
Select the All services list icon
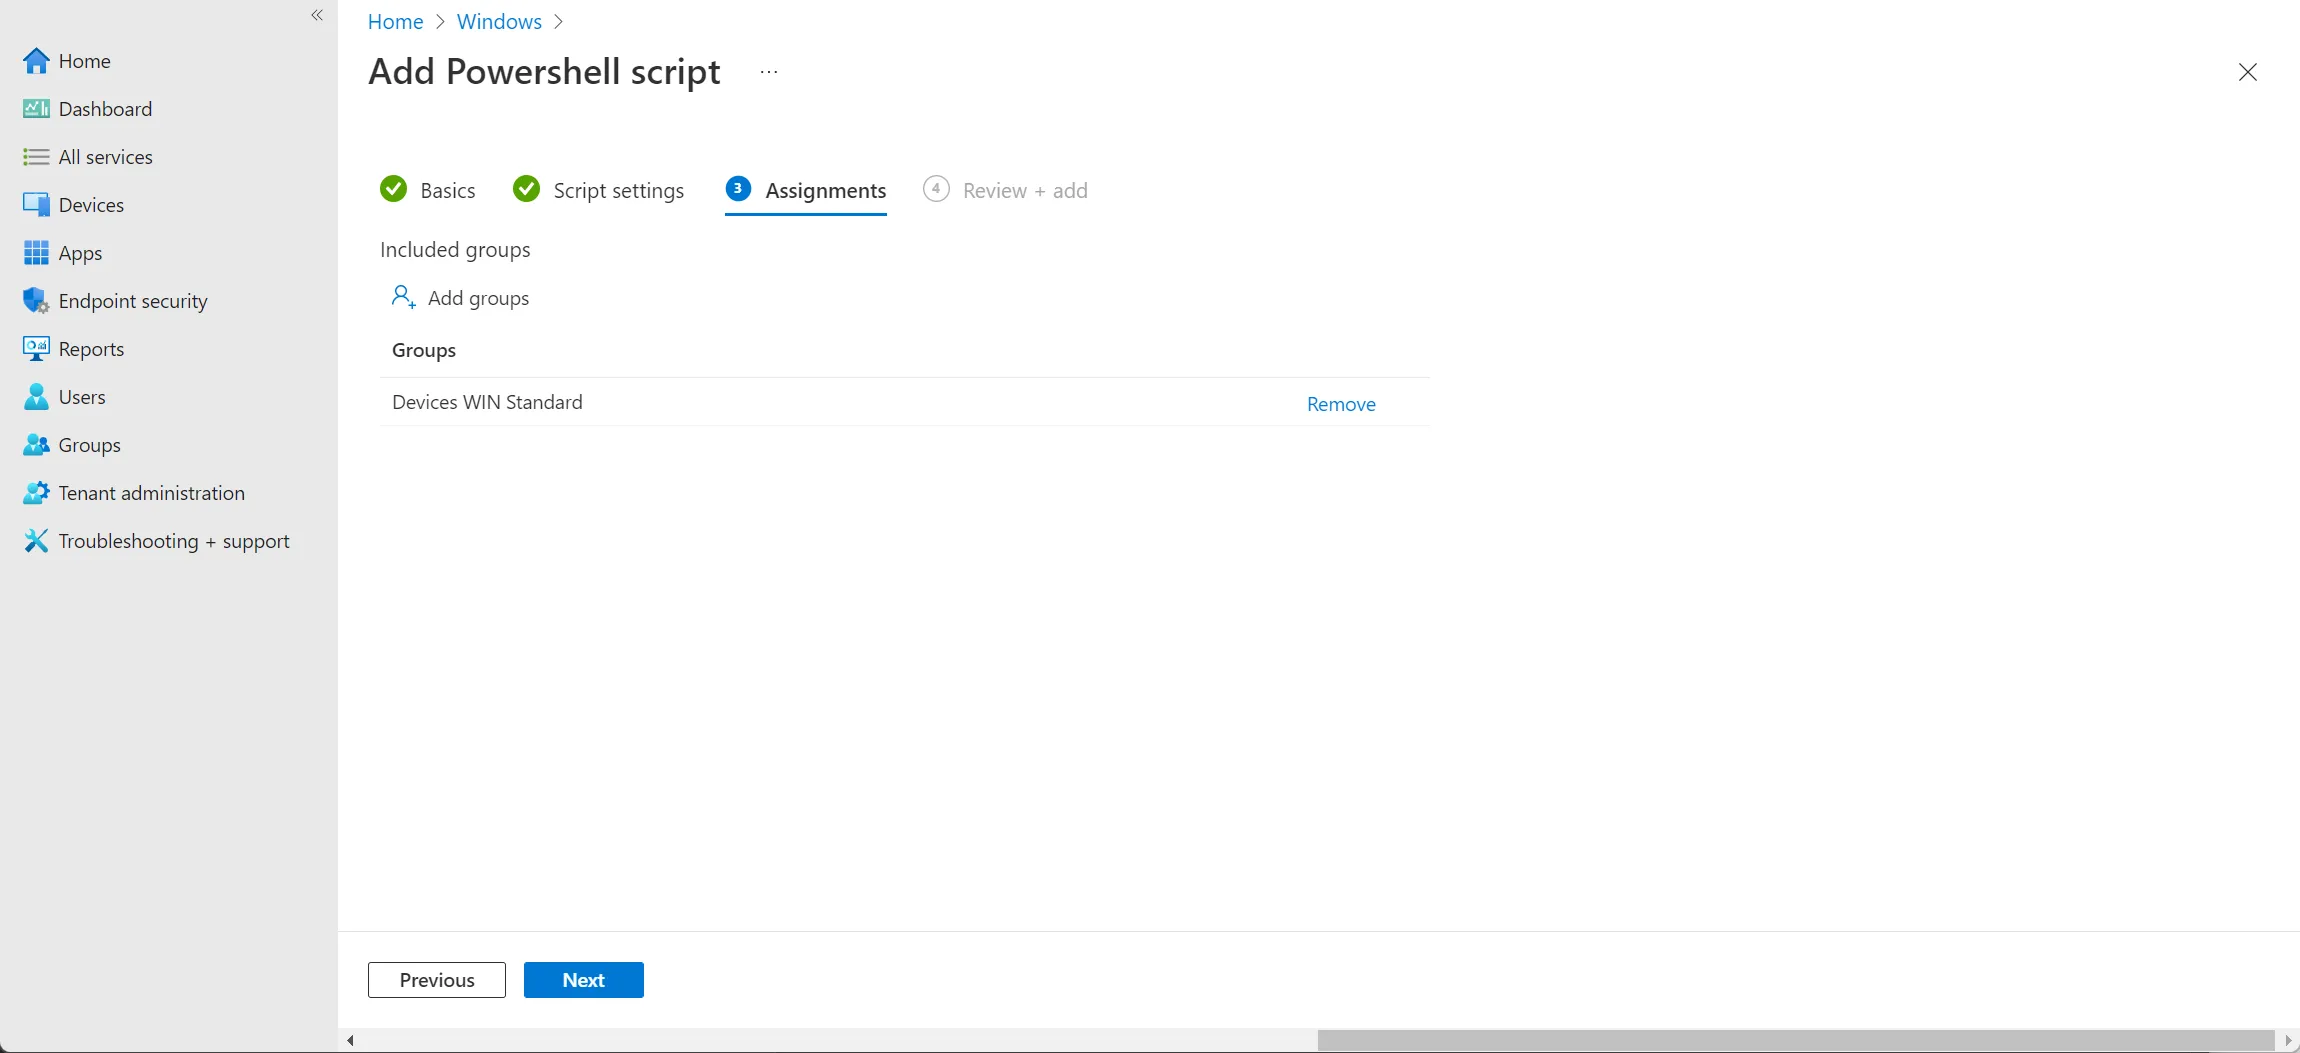tap(36, 157)
